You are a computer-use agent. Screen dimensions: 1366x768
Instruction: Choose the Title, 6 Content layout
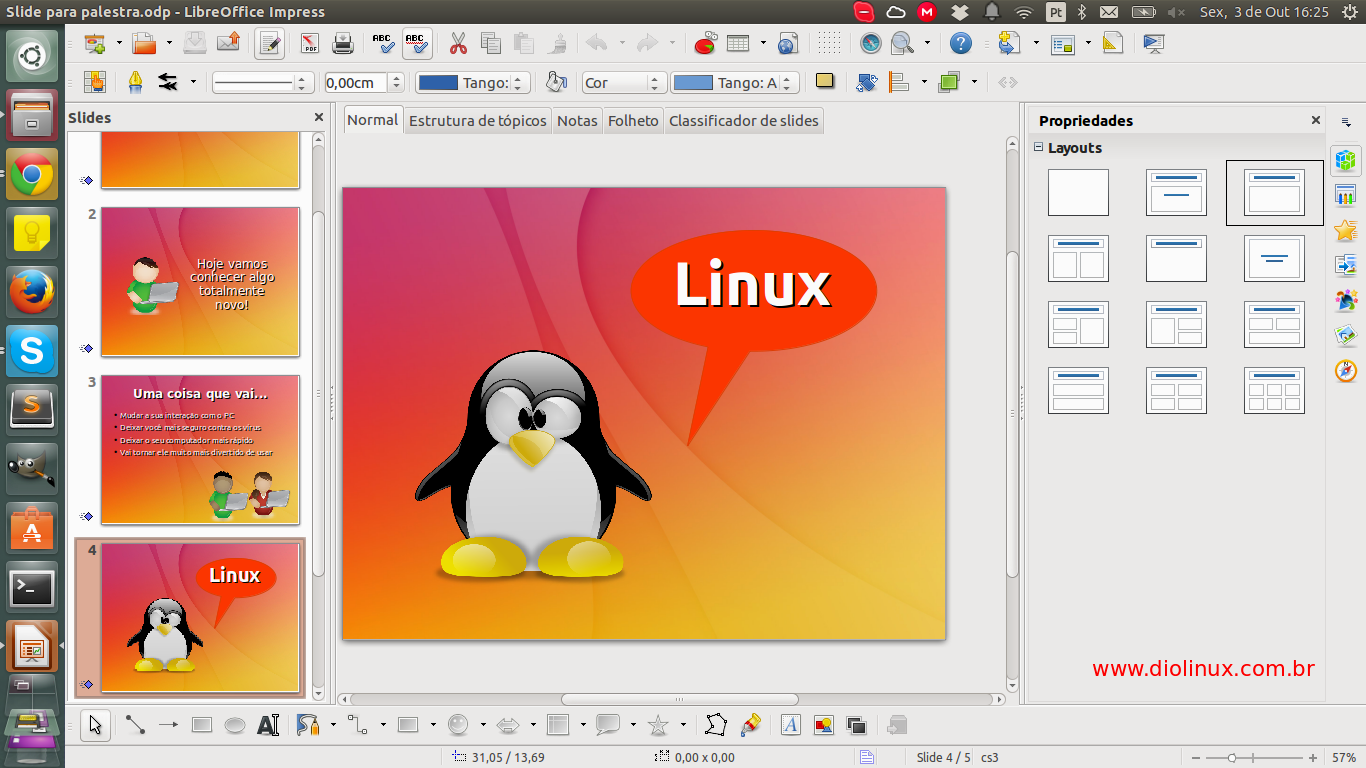[1274, 390]
